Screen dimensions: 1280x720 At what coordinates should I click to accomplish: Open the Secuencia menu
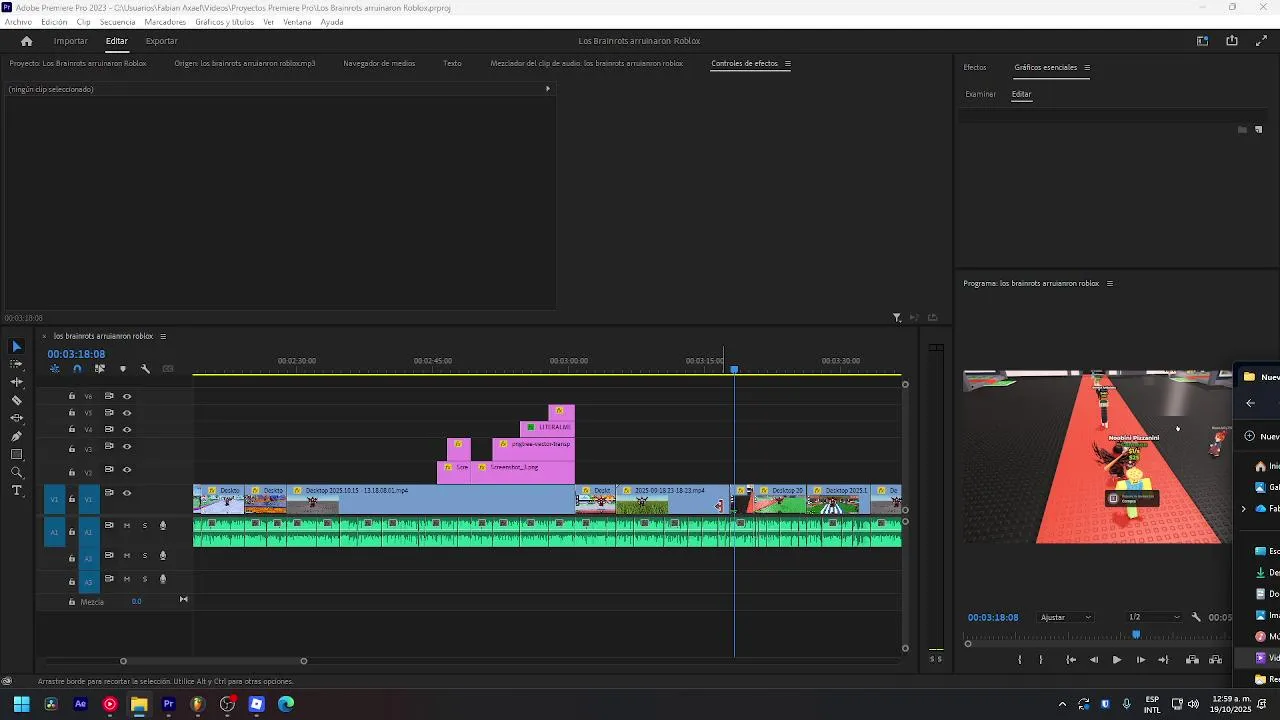click(118, 22)
